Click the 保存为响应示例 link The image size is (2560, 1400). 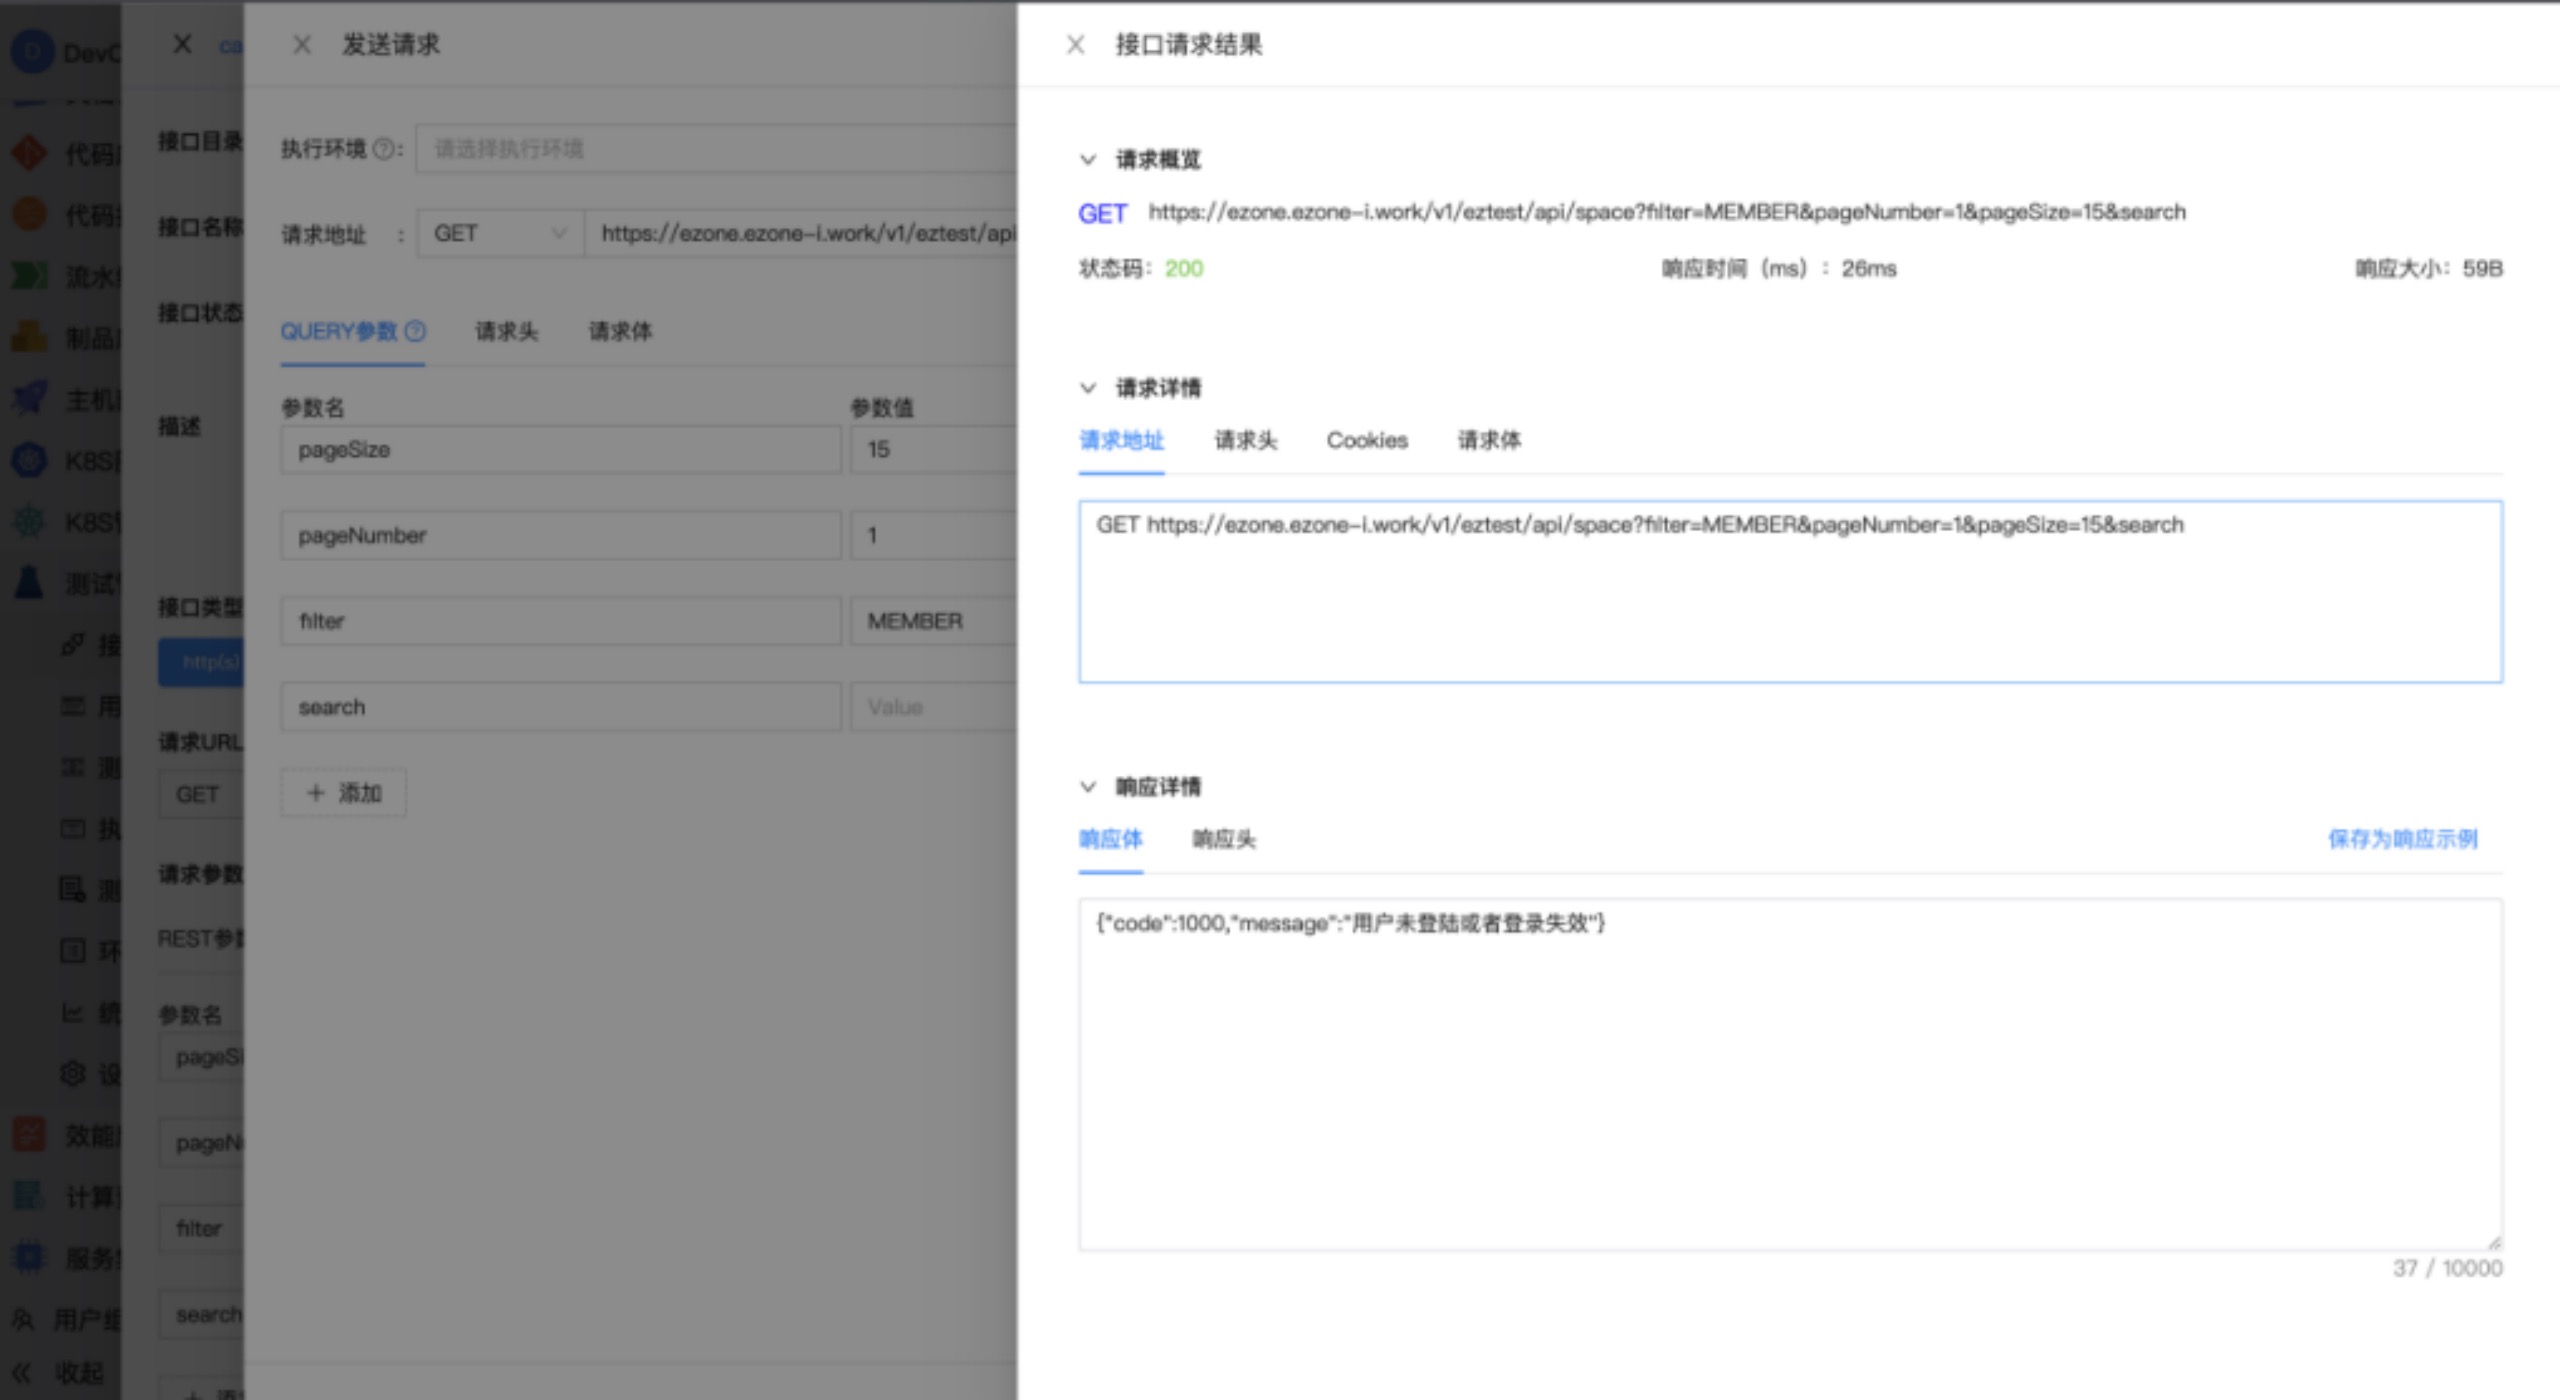(2404, 839)
